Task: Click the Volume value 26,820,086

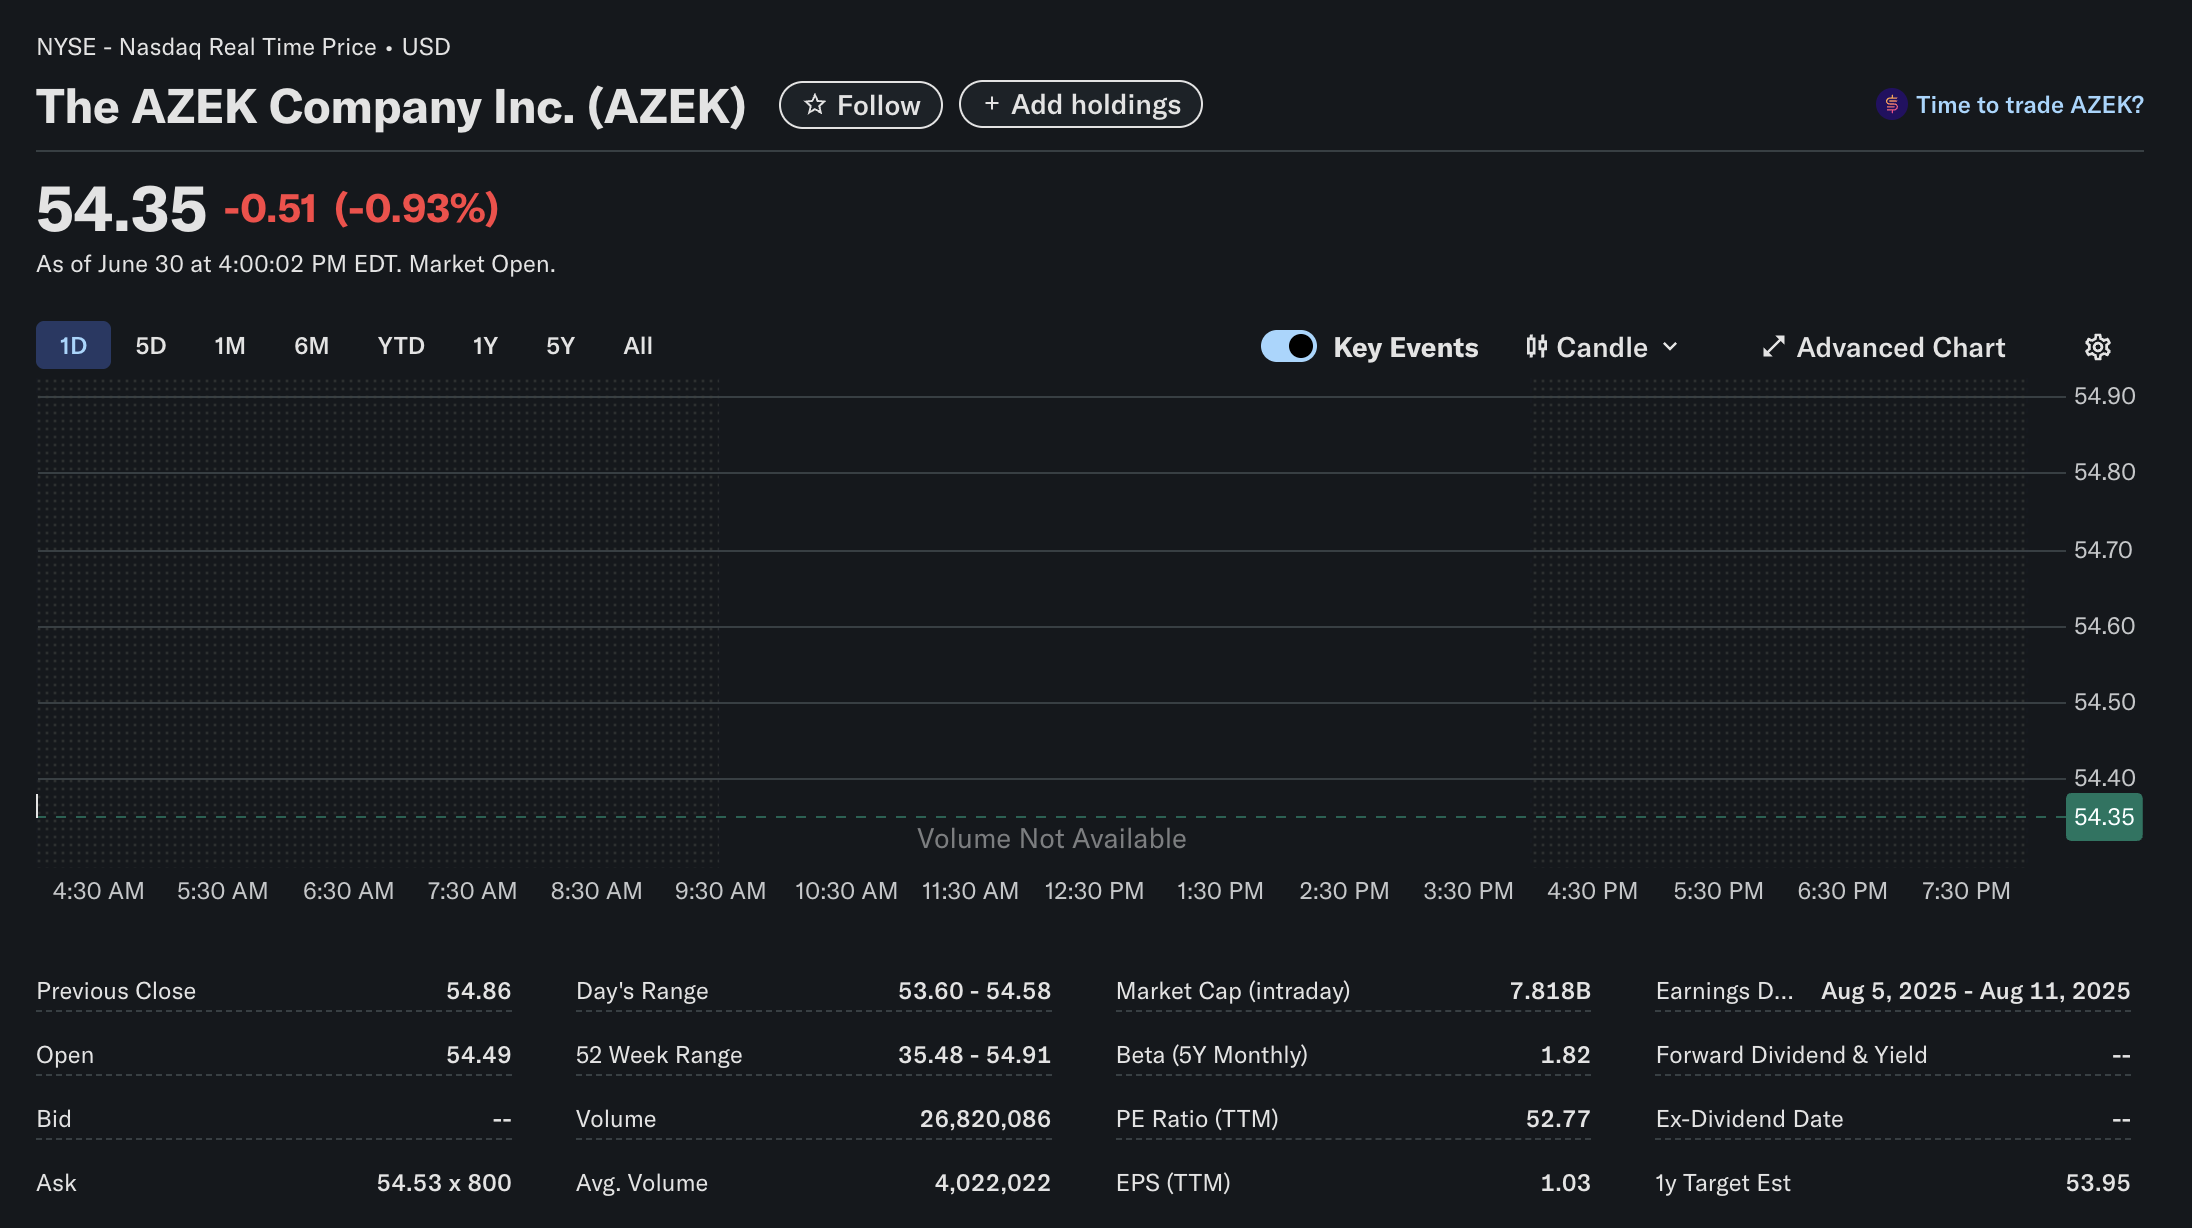Action: coord(985,1119)
